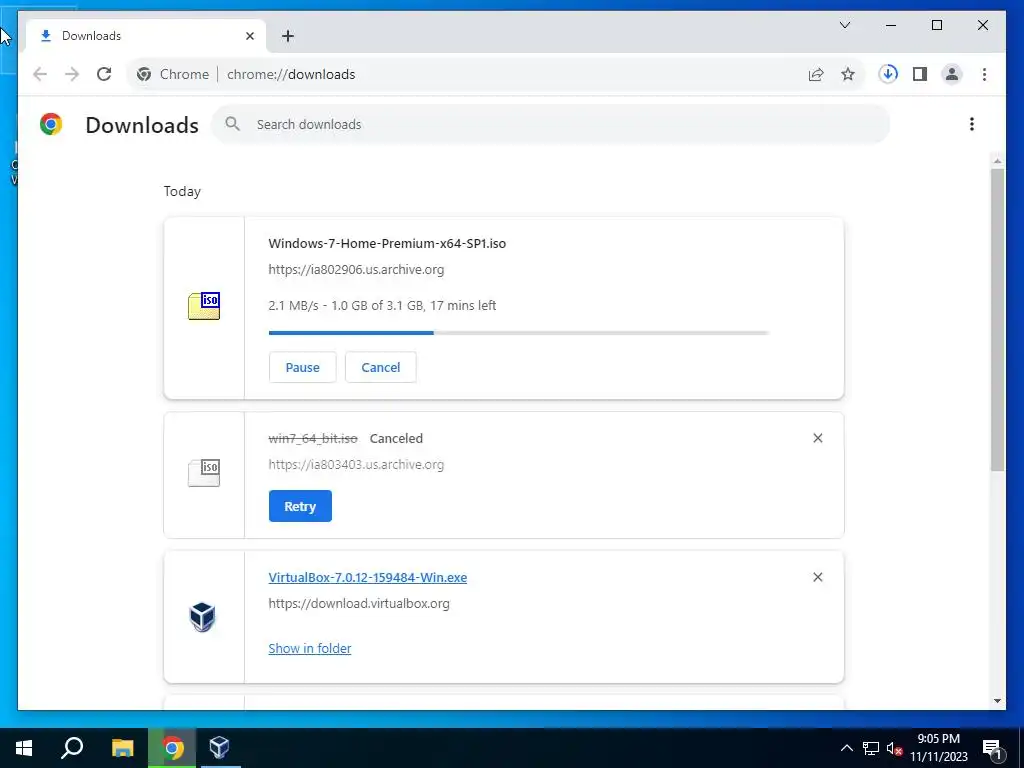Click the Today date heading
The height and width of the screenshot is (768, 1024).
(x=182, y=191)
